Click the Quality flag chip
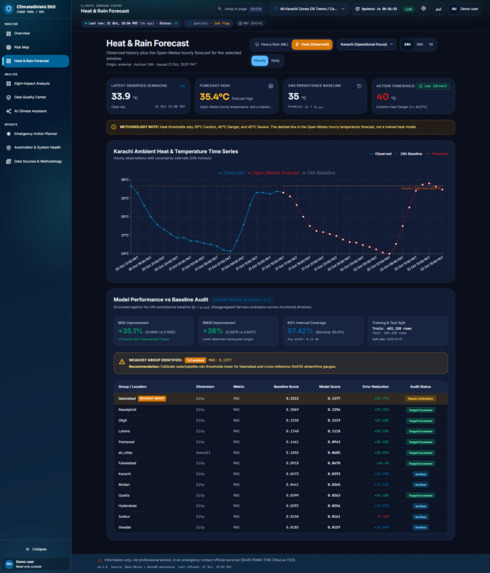The width and height of the screenshot is (490, 573). coord(209,23)
